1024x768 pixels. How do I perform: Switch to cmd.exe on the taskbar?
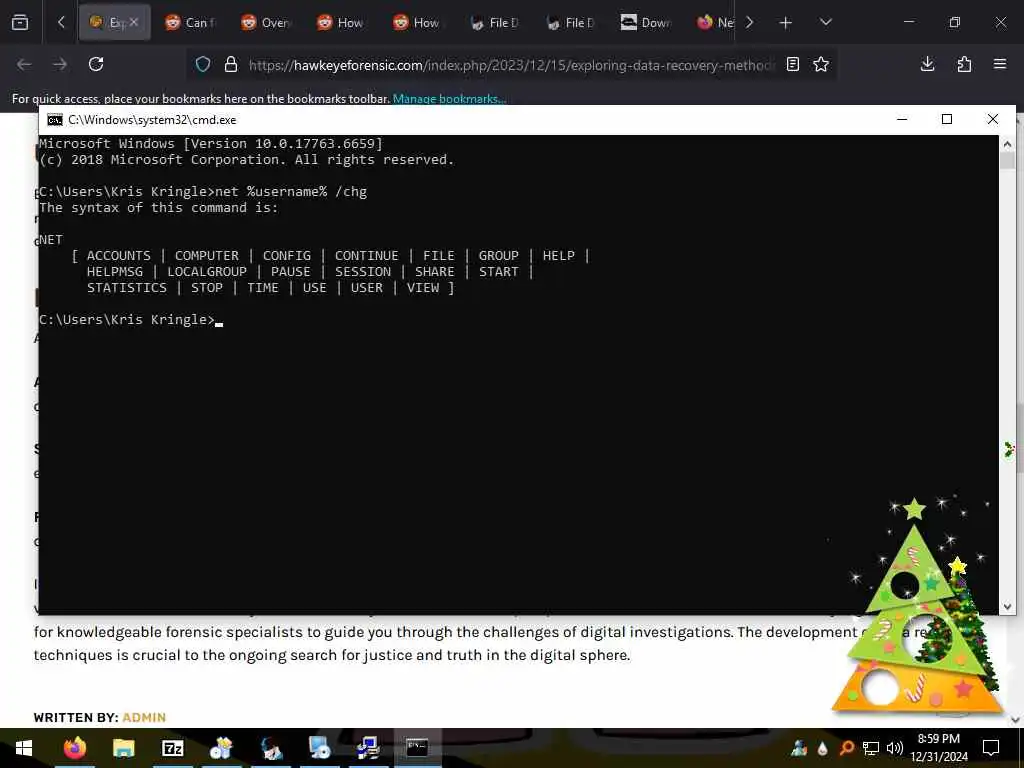417,748
